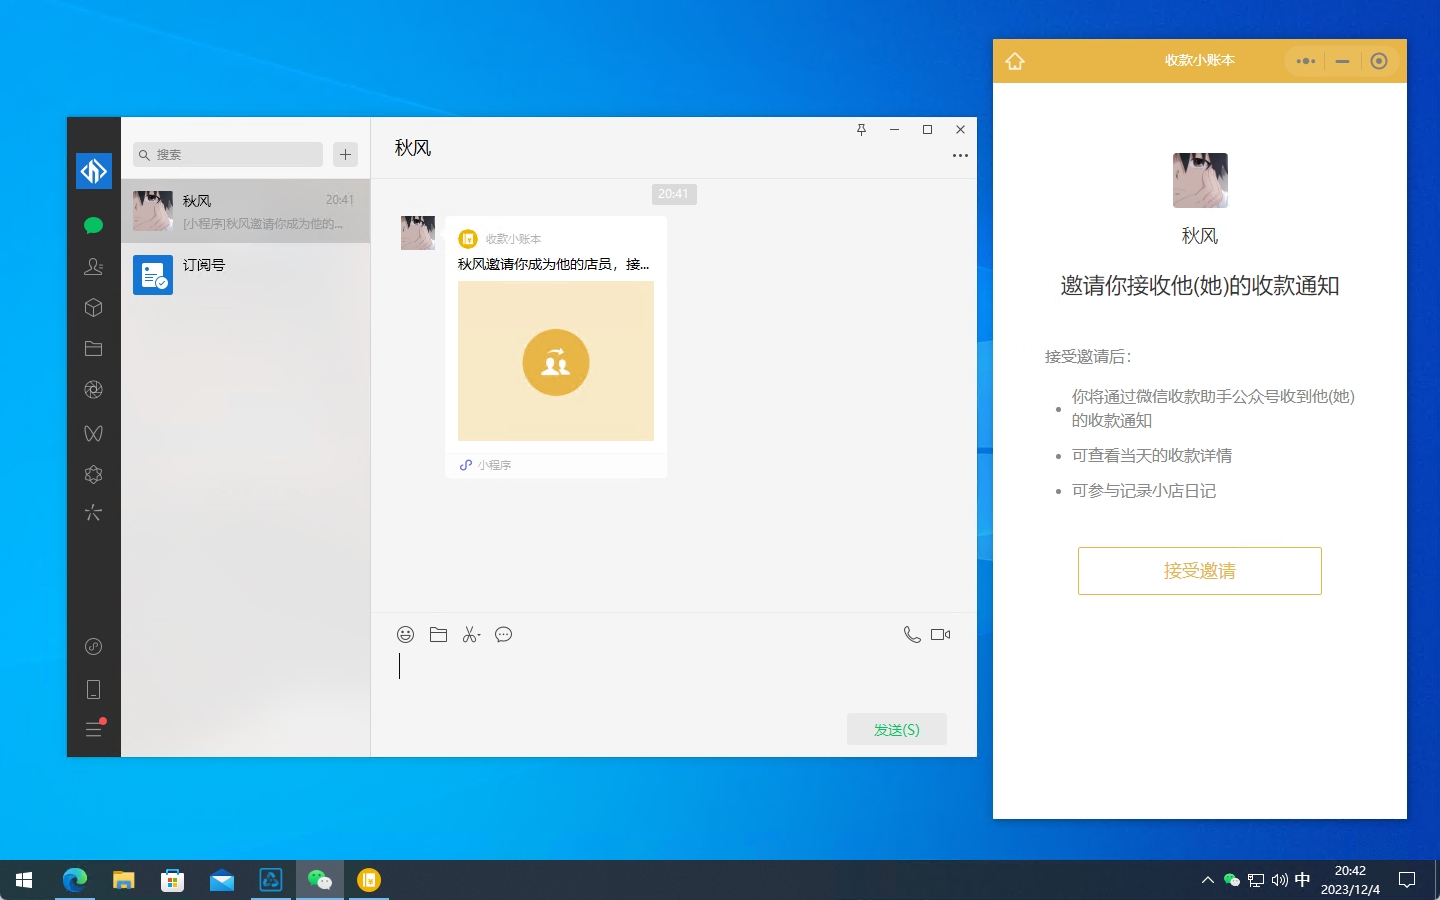Pin the WeChat window on top
The height and width of the screenshot is (900, 1440).
[x=861, y=130]
